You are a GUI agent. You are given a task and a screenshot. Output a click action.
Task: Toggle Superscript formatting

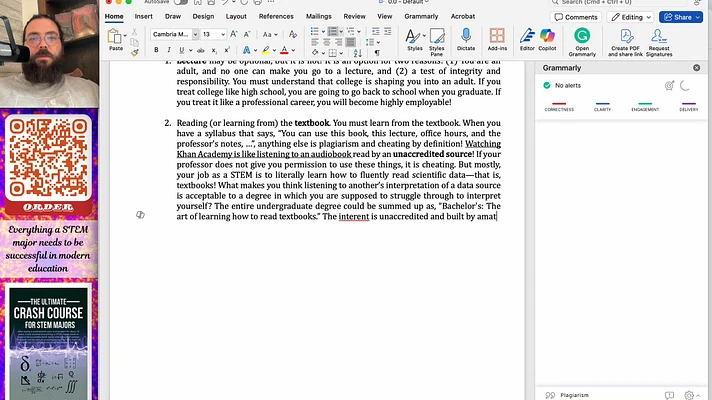pos(227,50)
